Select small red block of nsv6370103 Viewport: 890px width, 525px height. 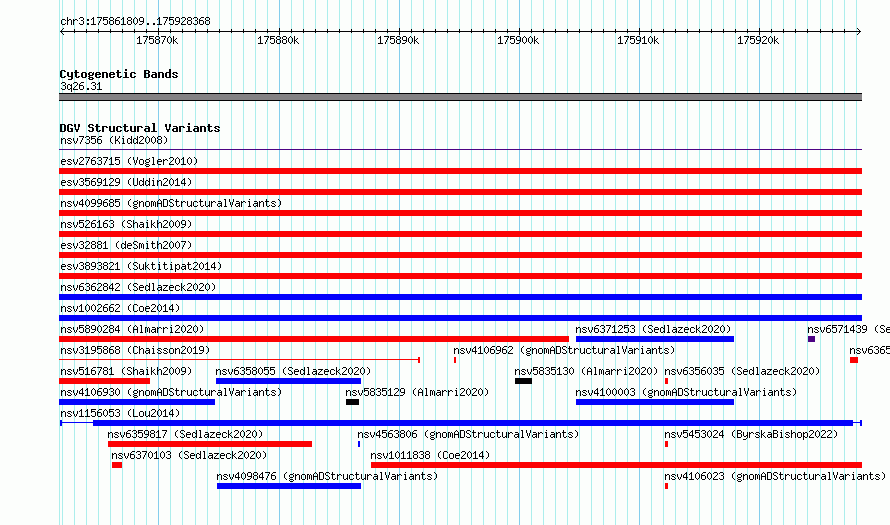[x=117, y=465]
